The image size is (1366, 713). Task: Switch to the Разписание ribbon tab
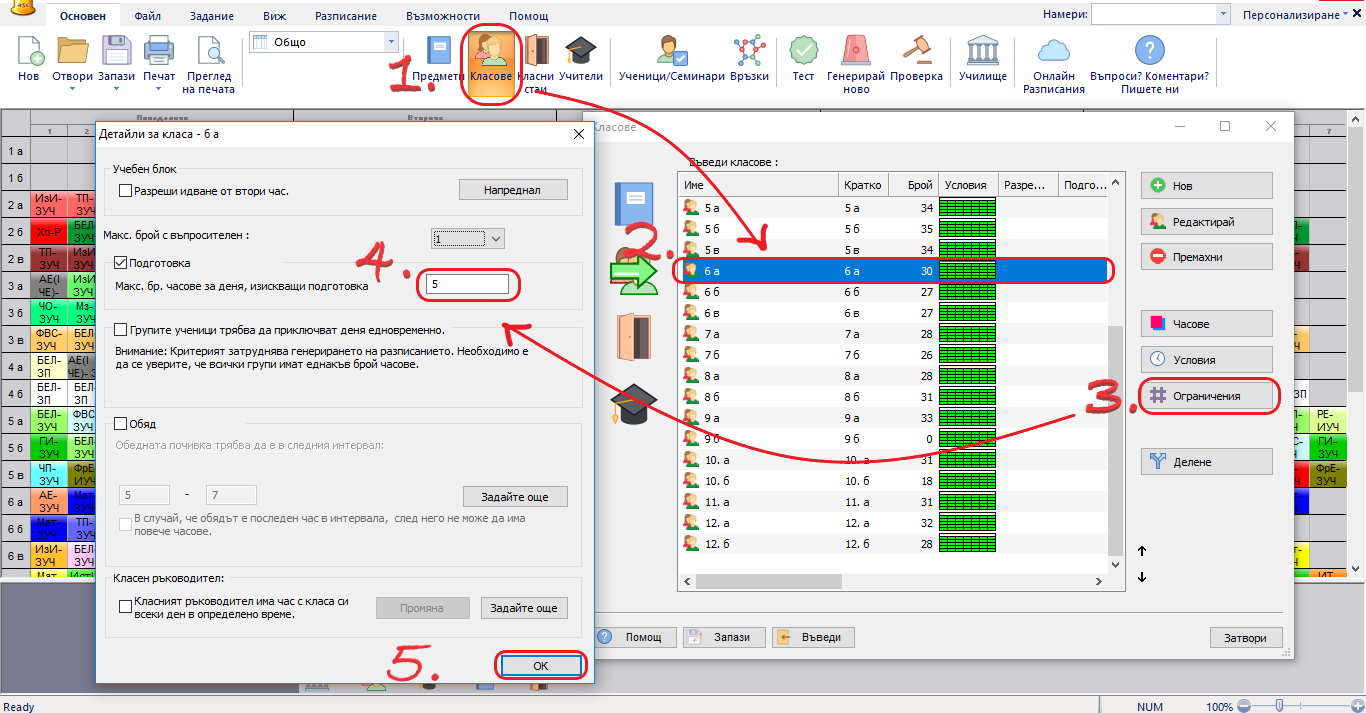click(345, 17)
